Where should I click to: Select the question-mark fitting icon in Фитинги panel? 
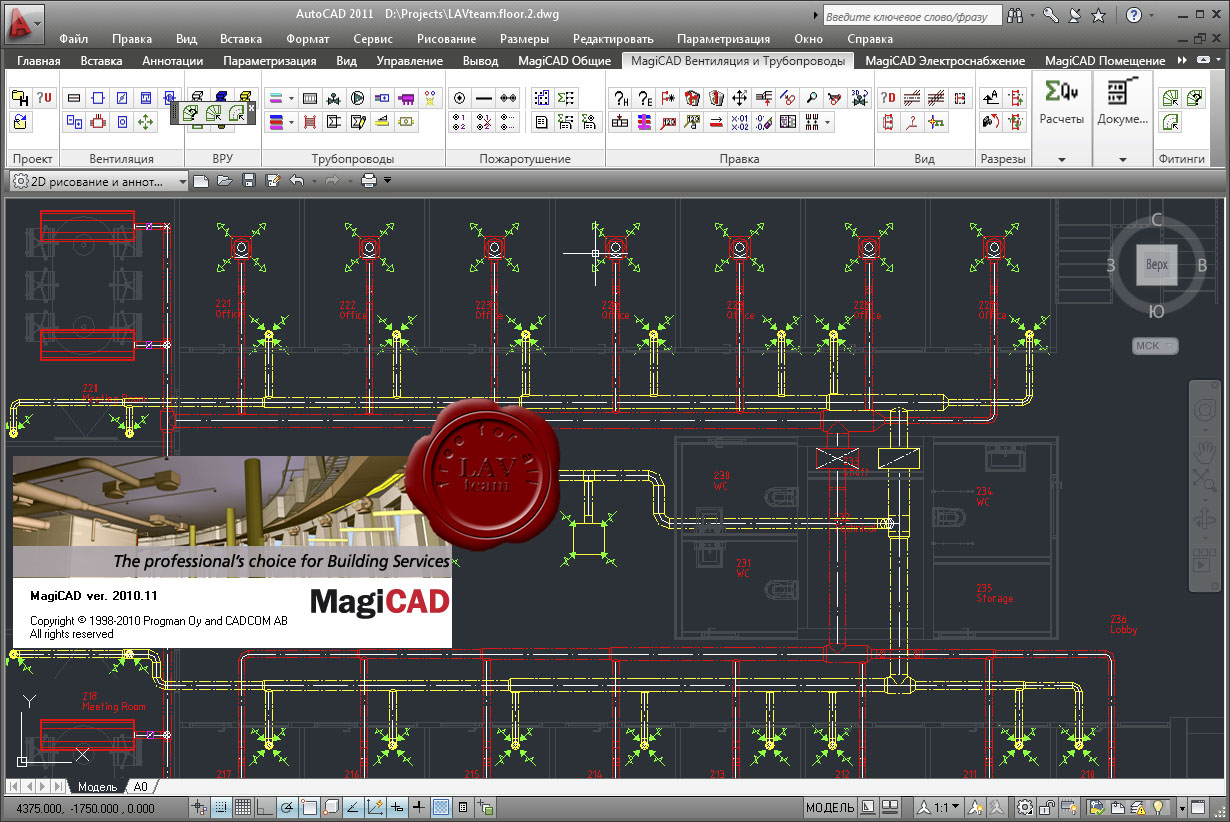(1194, 98)
